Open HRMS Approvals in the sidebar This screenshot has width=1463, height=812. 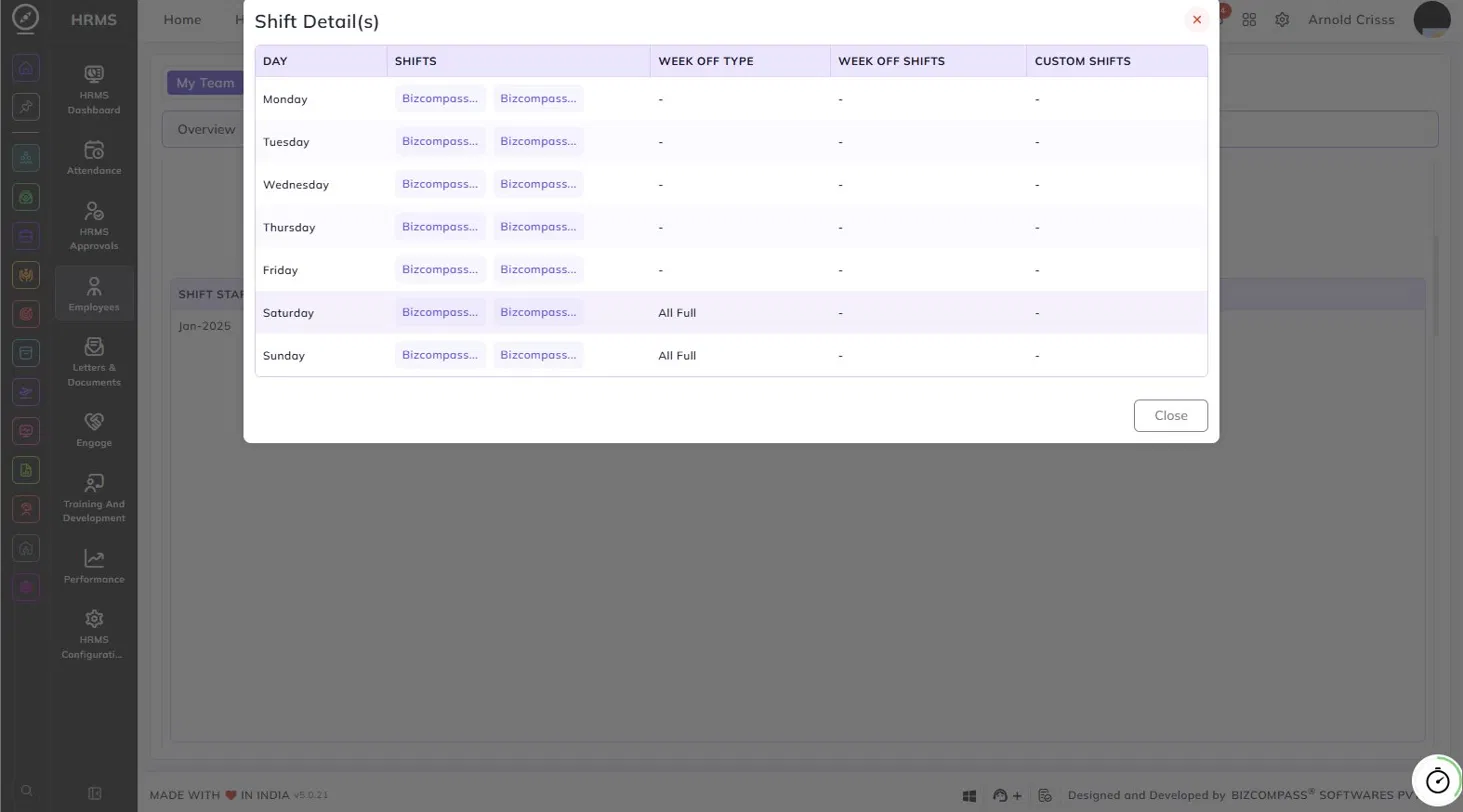pos(94,225)
